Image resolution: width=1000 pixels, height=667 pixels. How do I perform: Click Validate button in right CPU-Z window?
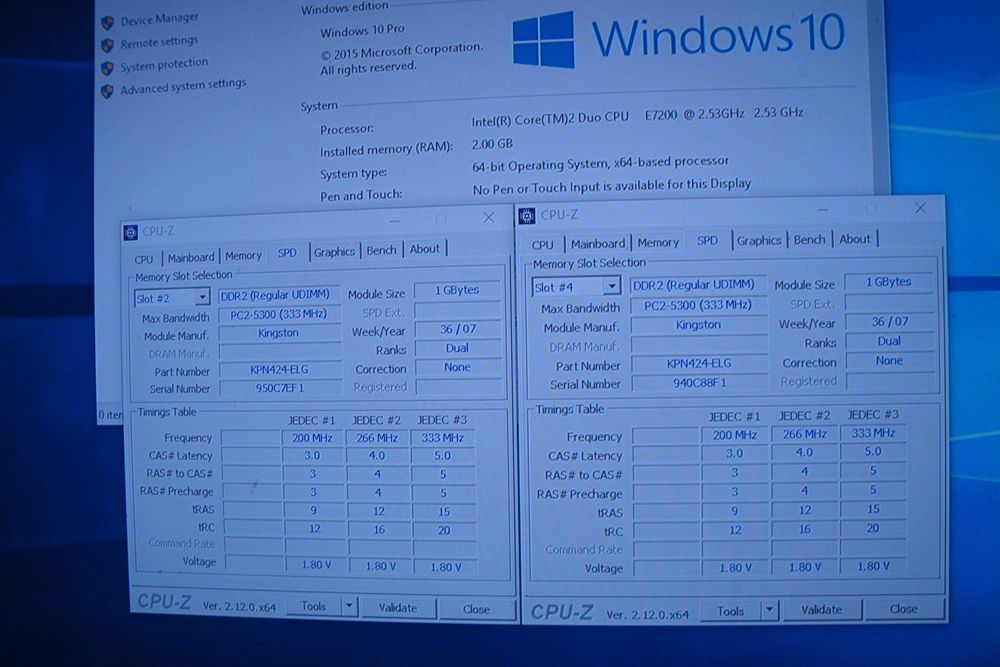[821, 610]
